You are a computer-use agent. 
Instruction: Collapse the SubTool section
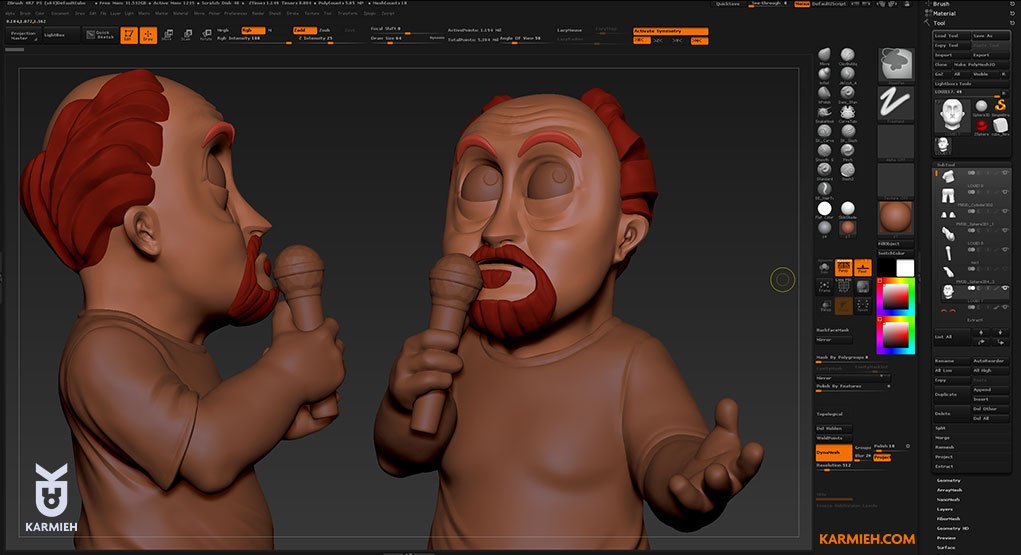click(x=945, y=165)
